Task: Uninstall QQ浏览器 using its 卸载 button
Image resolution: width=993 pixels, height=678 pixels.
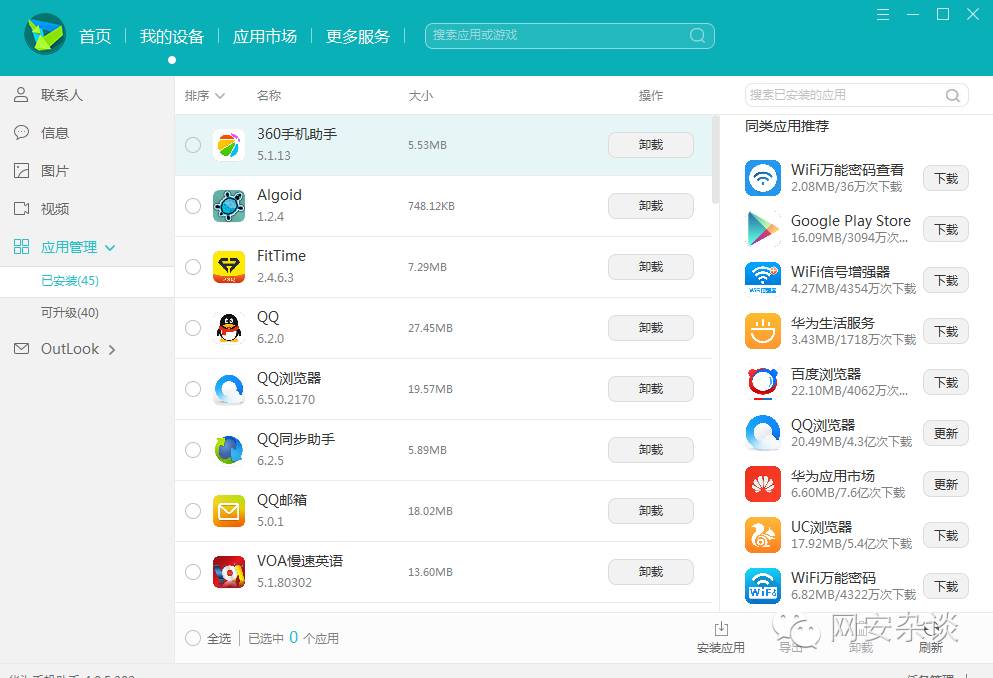Action: pyautogui.click(x=650, y=389)
